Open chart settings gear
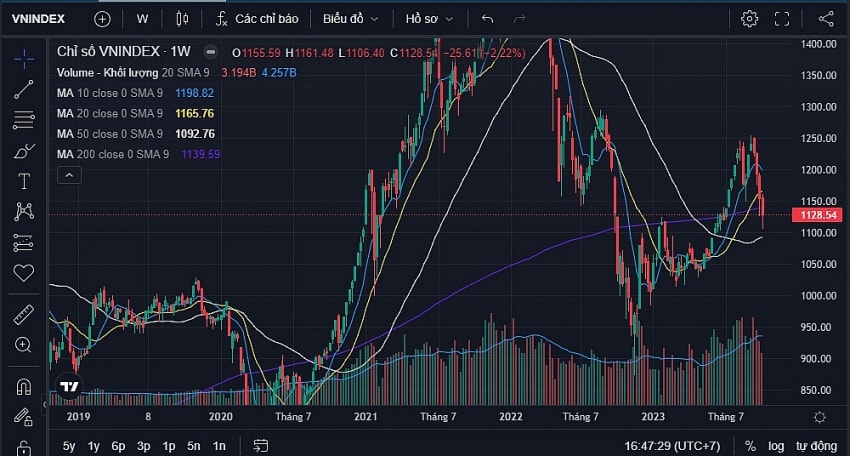Viewport: 850px width, 456px height. [749, 19]
